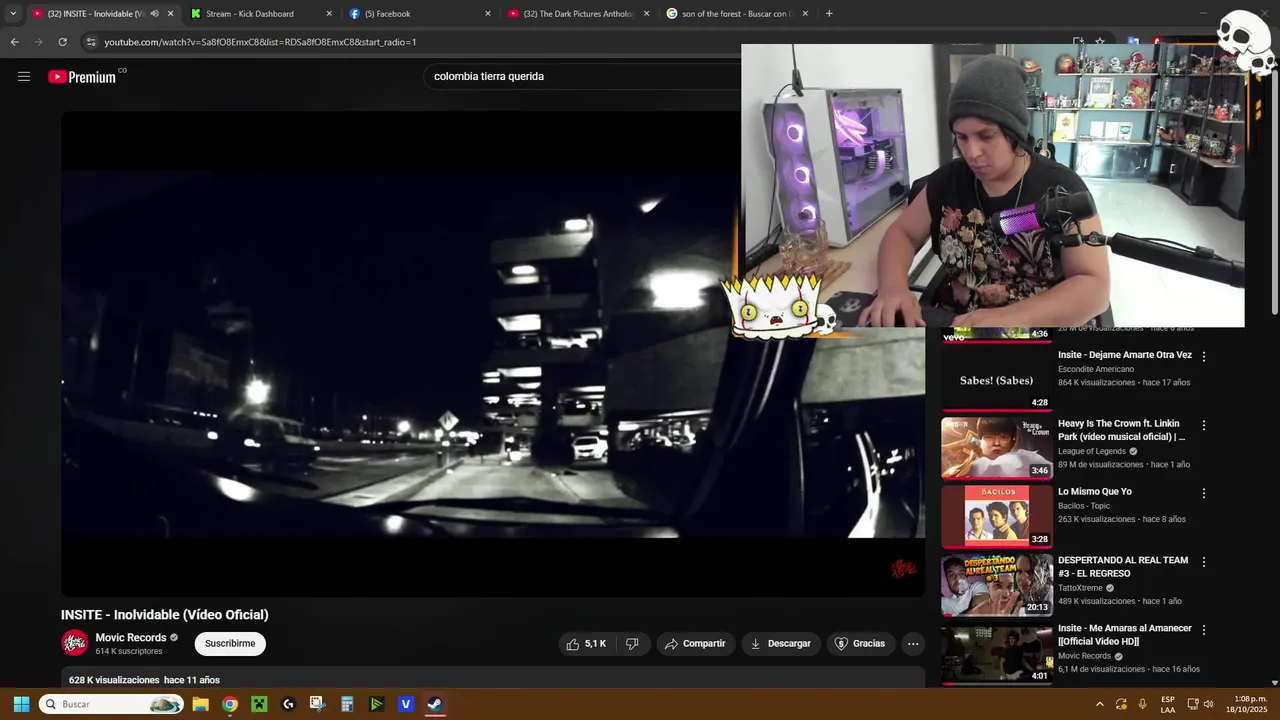This screenshot has height=720, width=1280.
Task: Open File Explorer from the taskbar
Action: [200, 704]
